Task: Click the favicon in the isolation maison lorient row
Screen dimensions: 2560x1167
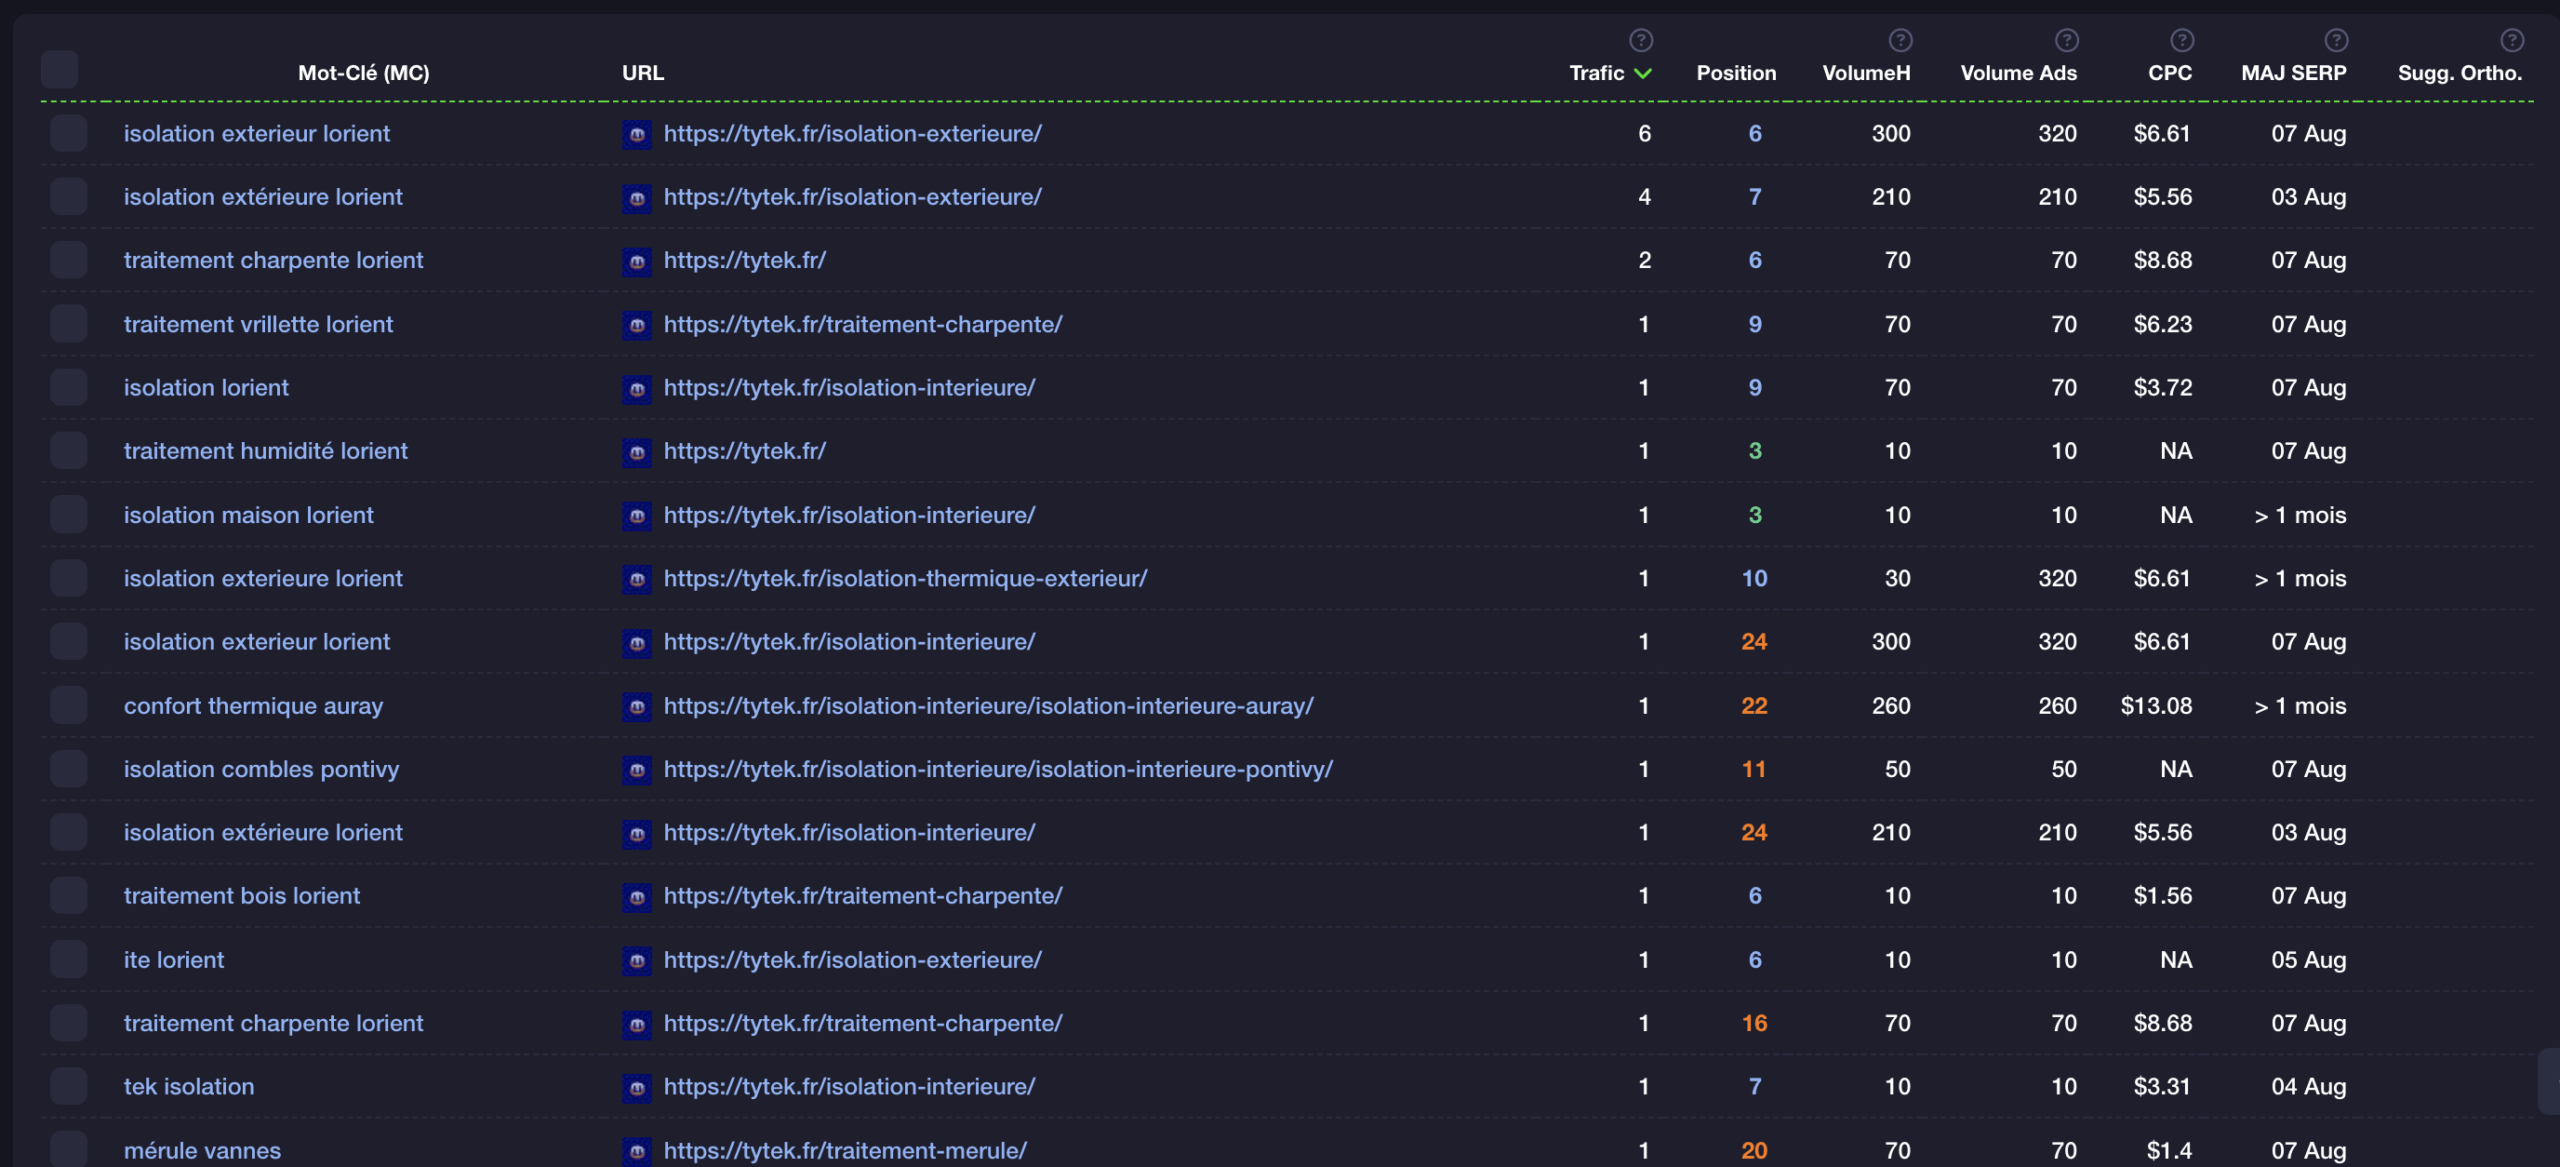Action: click(636, 516)
